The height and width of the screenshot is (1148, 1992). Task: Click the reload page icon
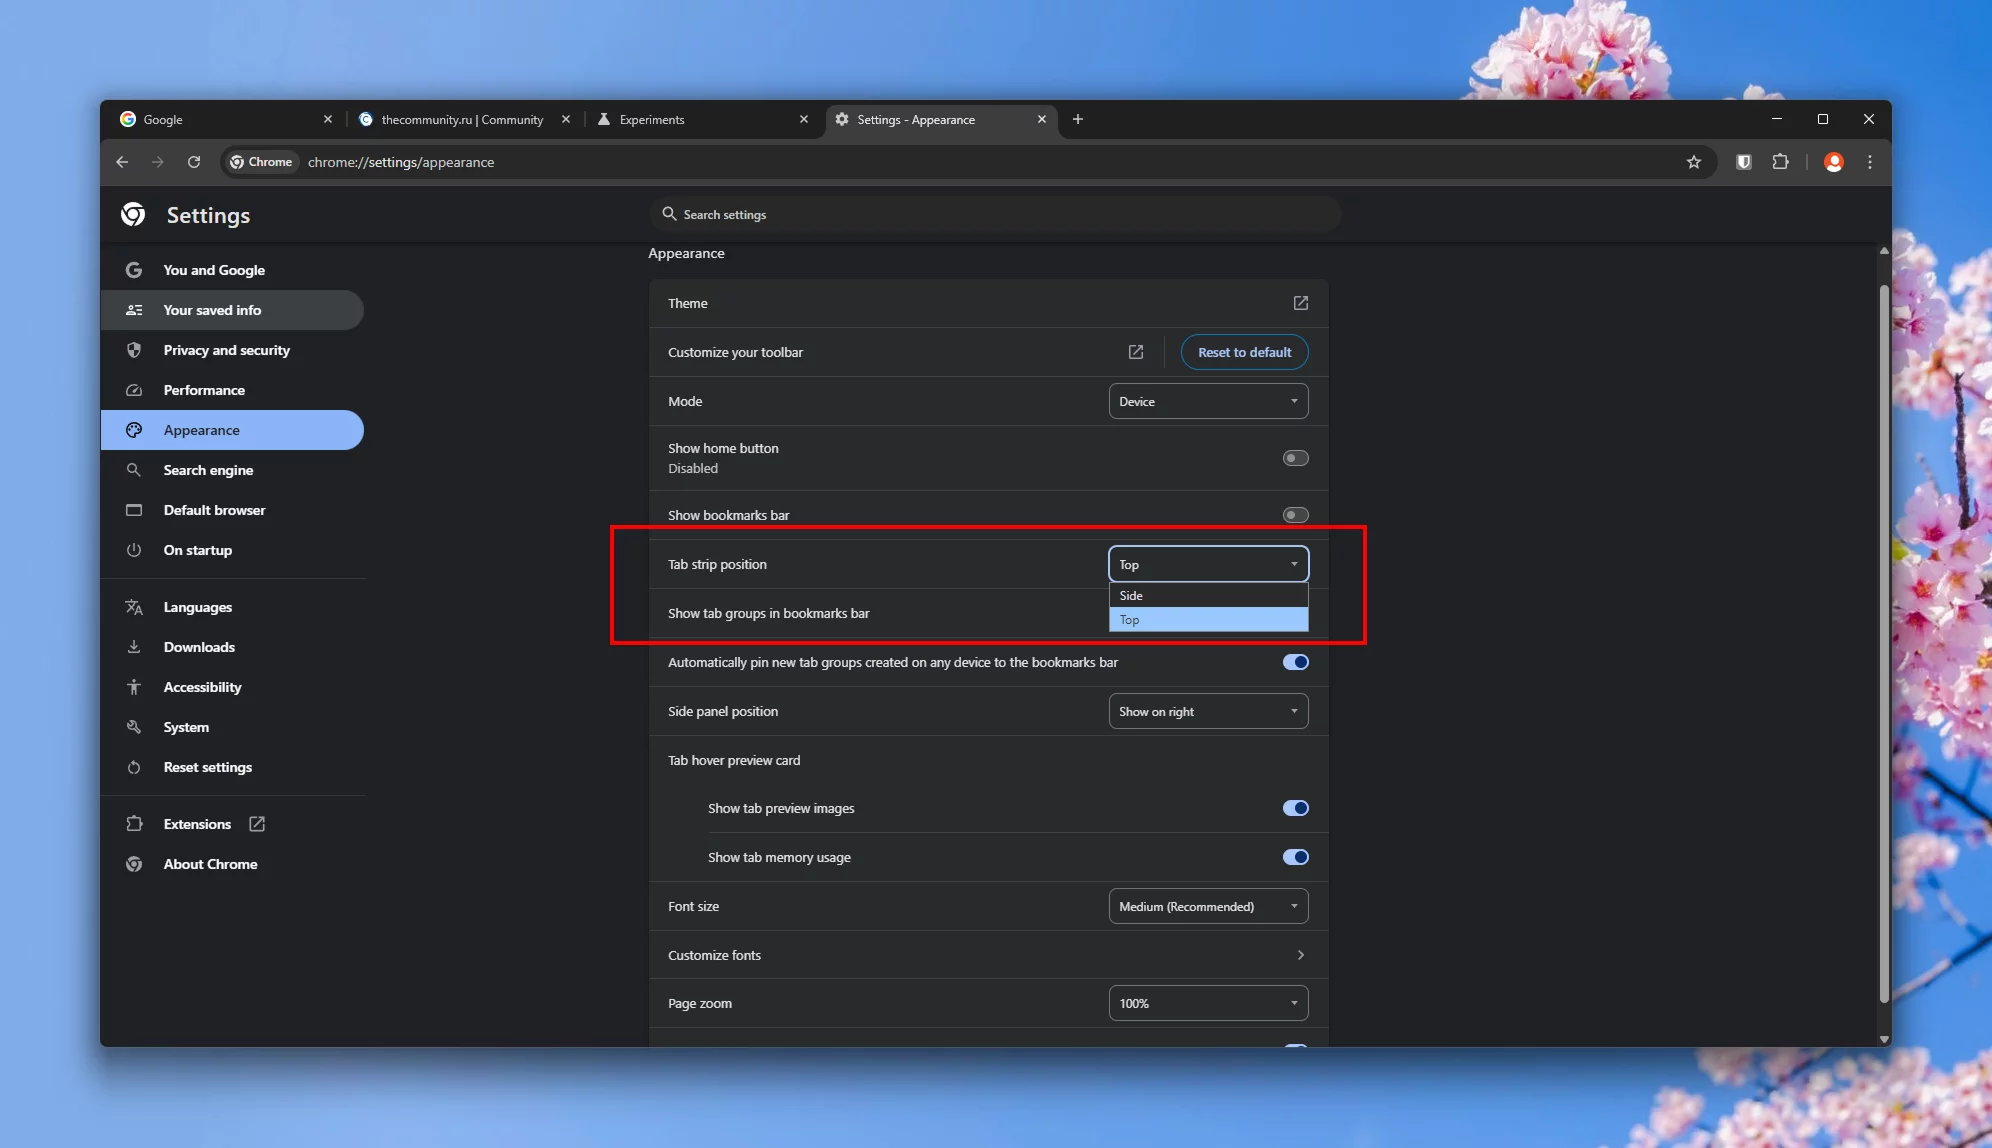(194, 162)
